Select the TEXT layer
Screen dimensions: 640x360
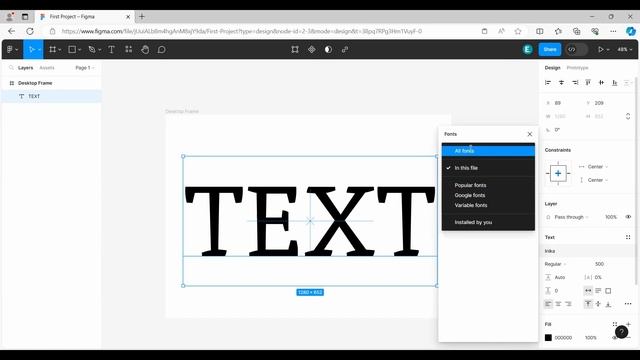tap(51, 96)
